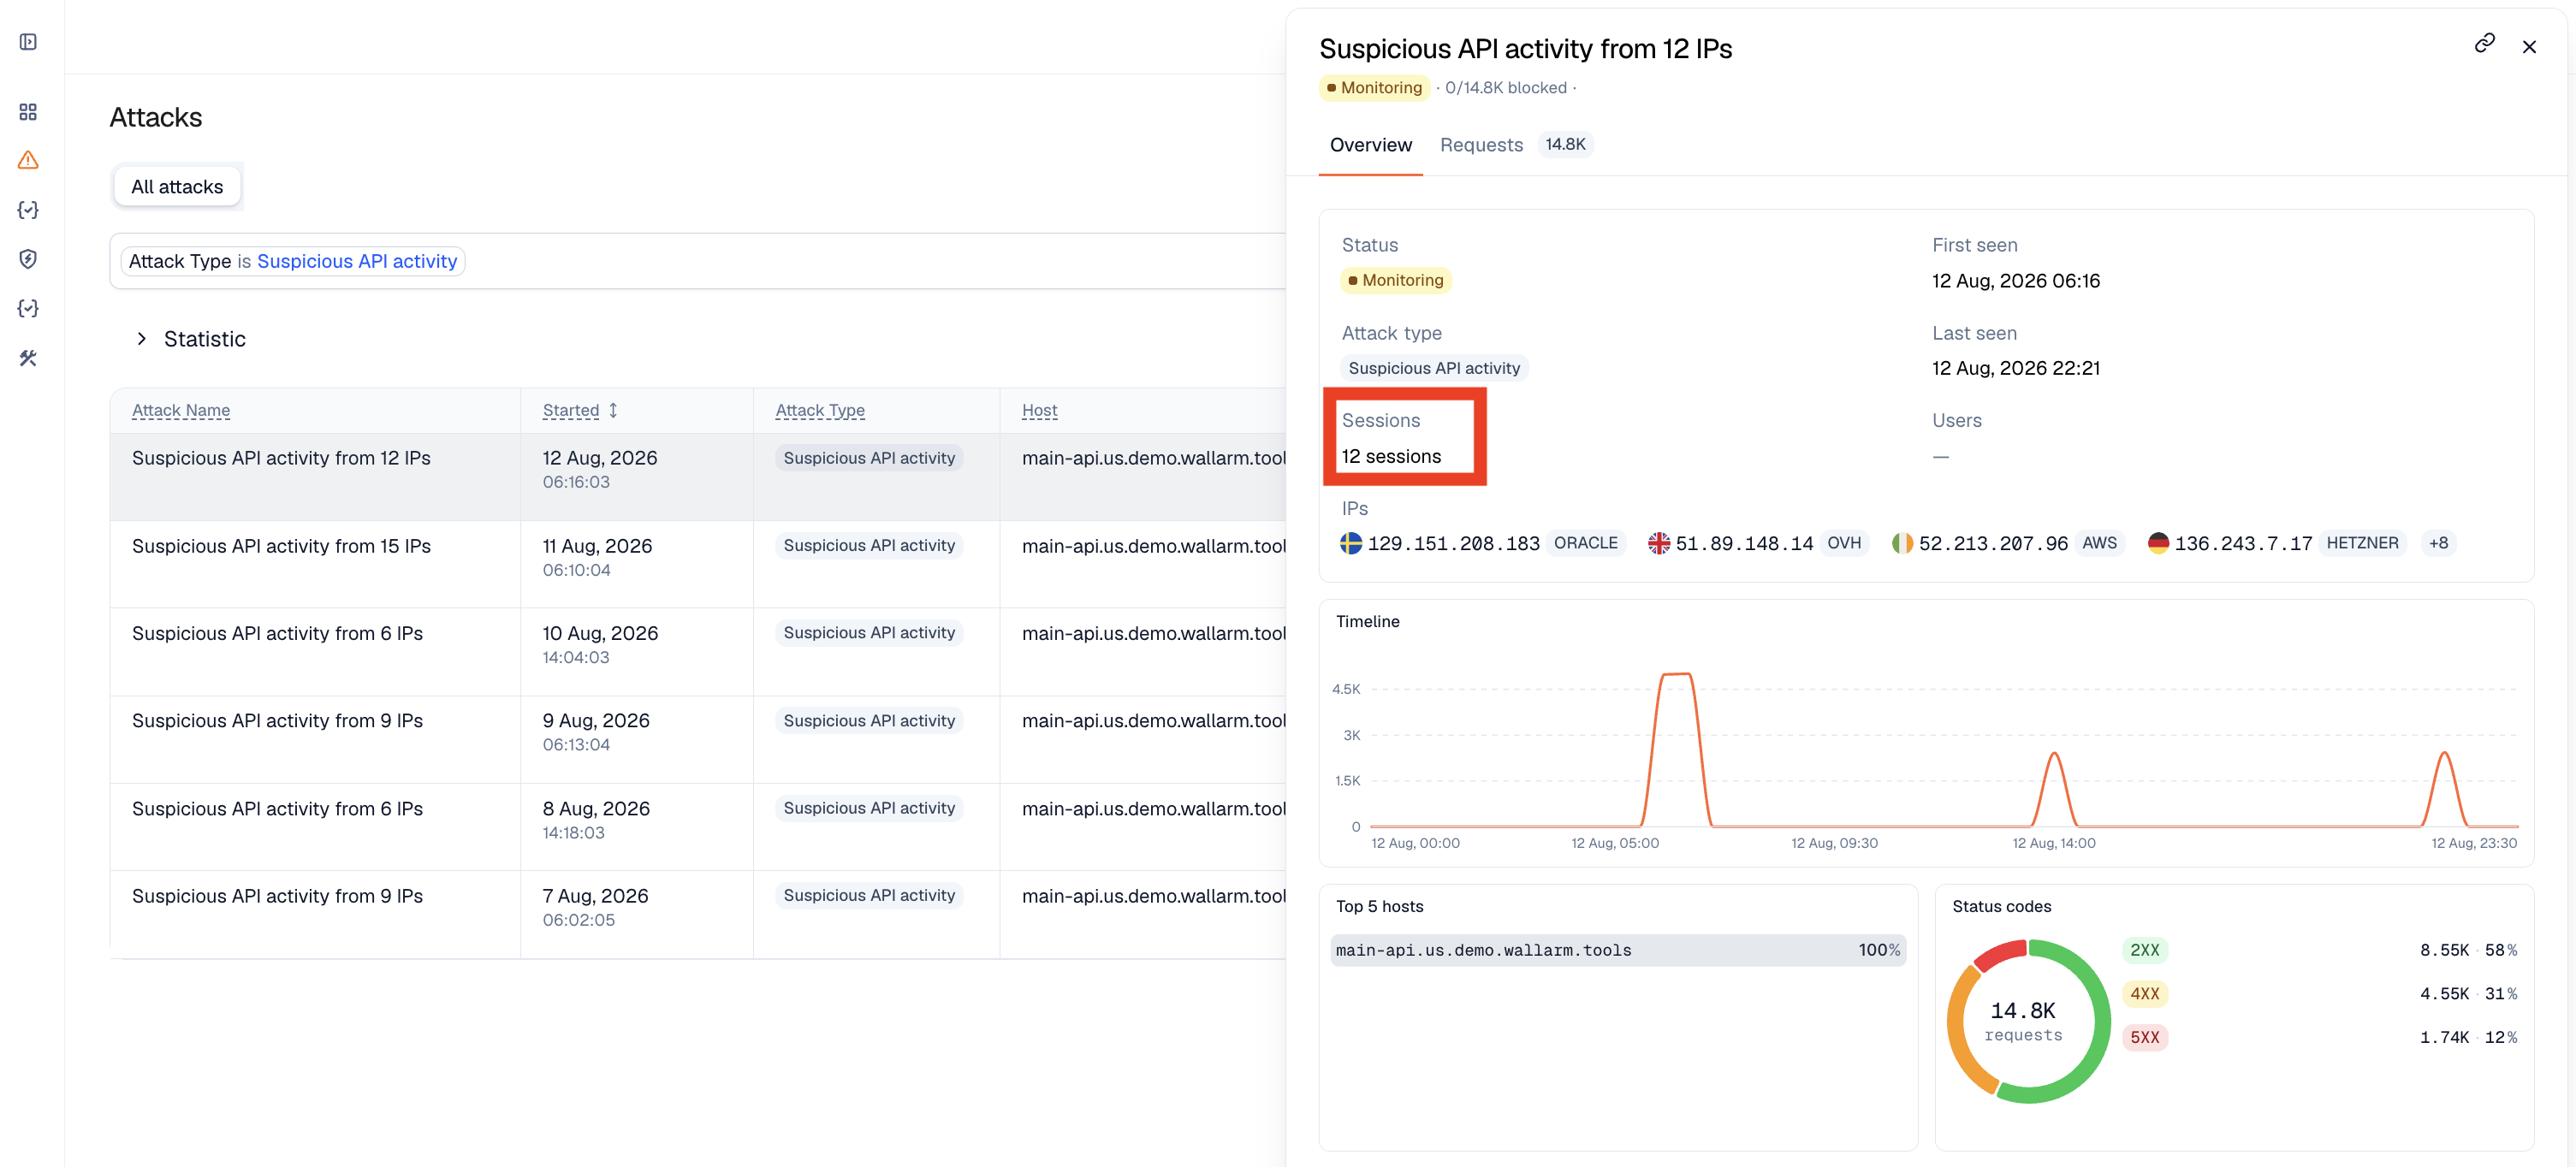Click IP address 136.243.7.17
This screenshot has width=2576, height=1167.
pos(2243,543)
